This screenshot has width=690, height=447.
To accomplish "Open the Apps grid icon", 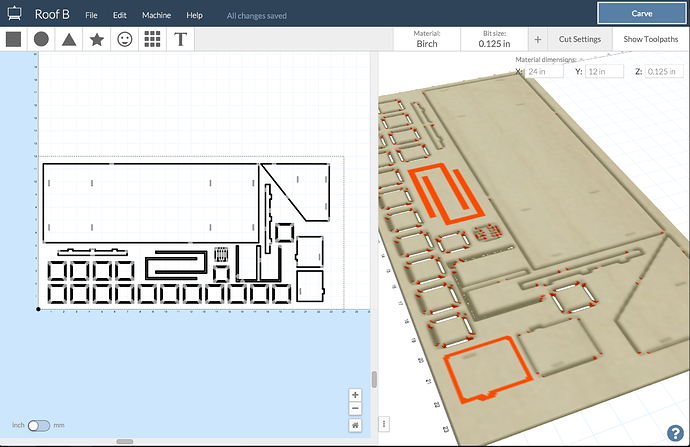I will pos(153,39).
